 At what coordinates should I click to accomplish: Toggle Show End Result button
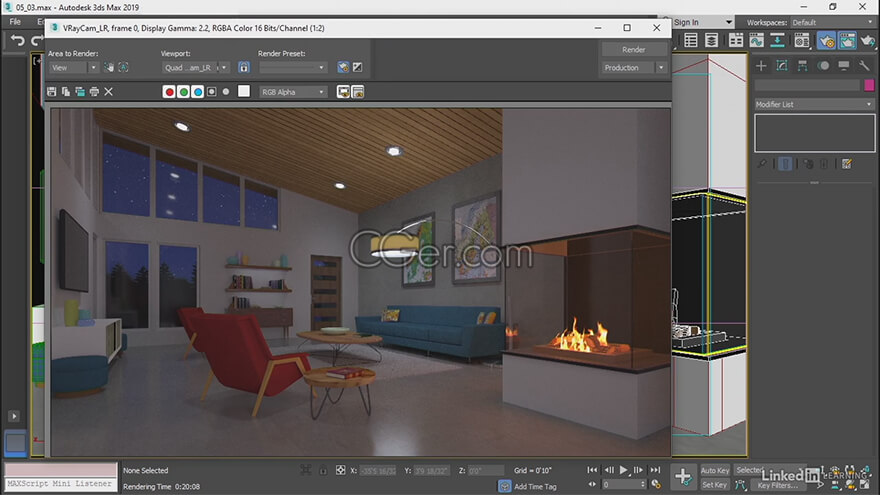(x=785, y=164)
